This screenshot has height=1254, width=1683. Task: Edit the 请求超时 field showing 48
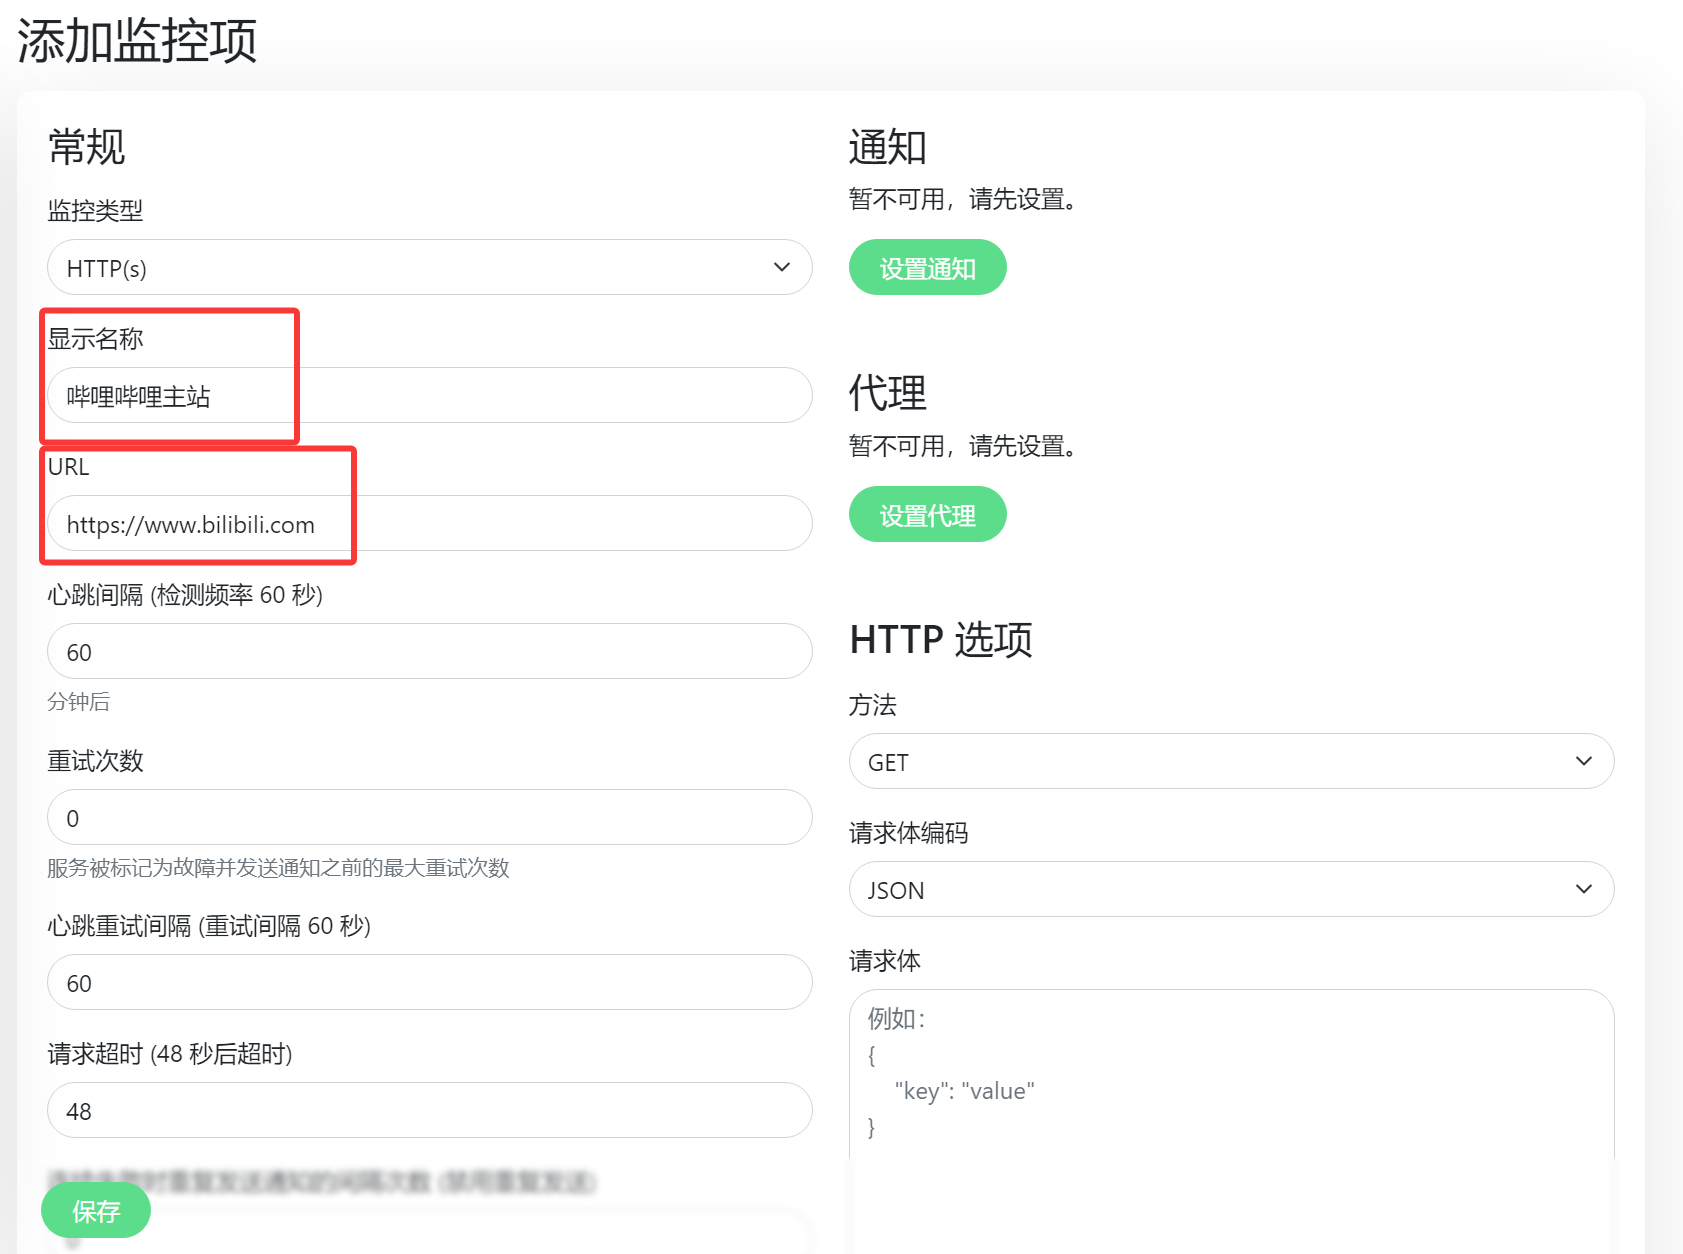pyautogui.click(x=428, y=1110)
